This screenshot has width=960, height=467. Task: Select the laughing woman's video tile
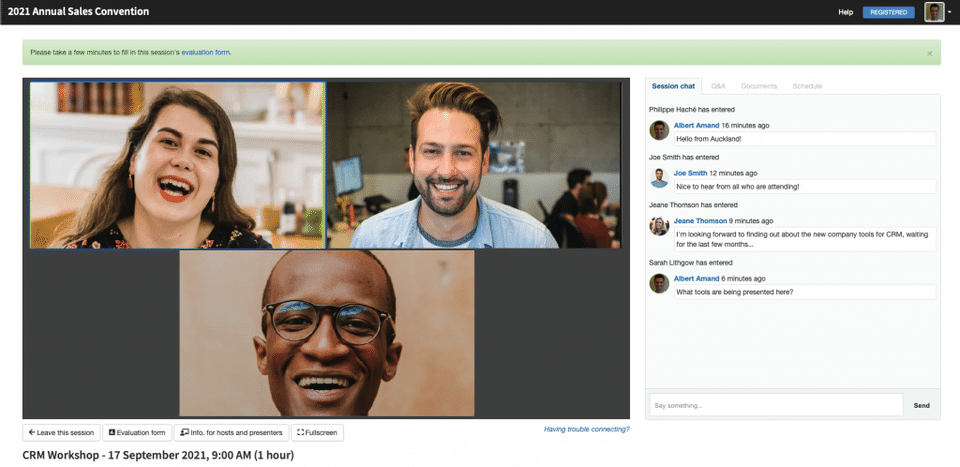(x=178, y=165)
